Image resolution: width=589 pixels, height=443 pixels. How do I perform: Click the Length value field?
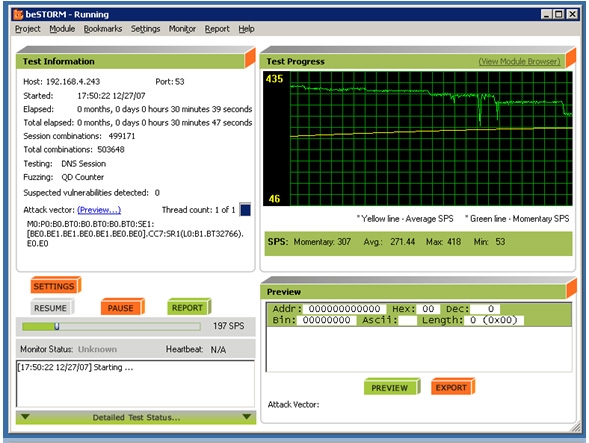click(x=494, y=320)
